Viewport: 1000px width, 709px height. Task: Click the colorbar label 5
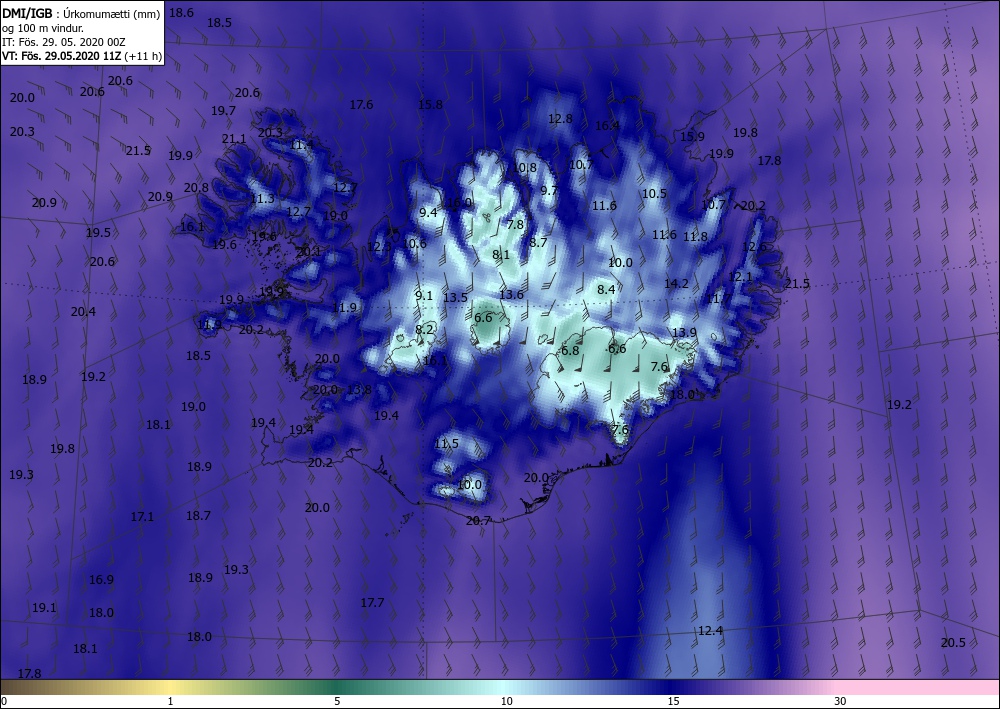pos(337,701)
